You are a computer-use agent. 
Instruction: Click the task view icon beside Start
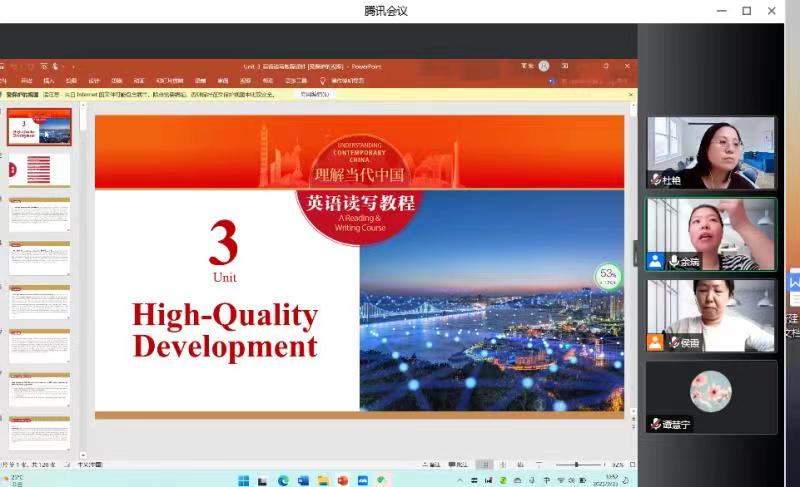pos(263,480)
